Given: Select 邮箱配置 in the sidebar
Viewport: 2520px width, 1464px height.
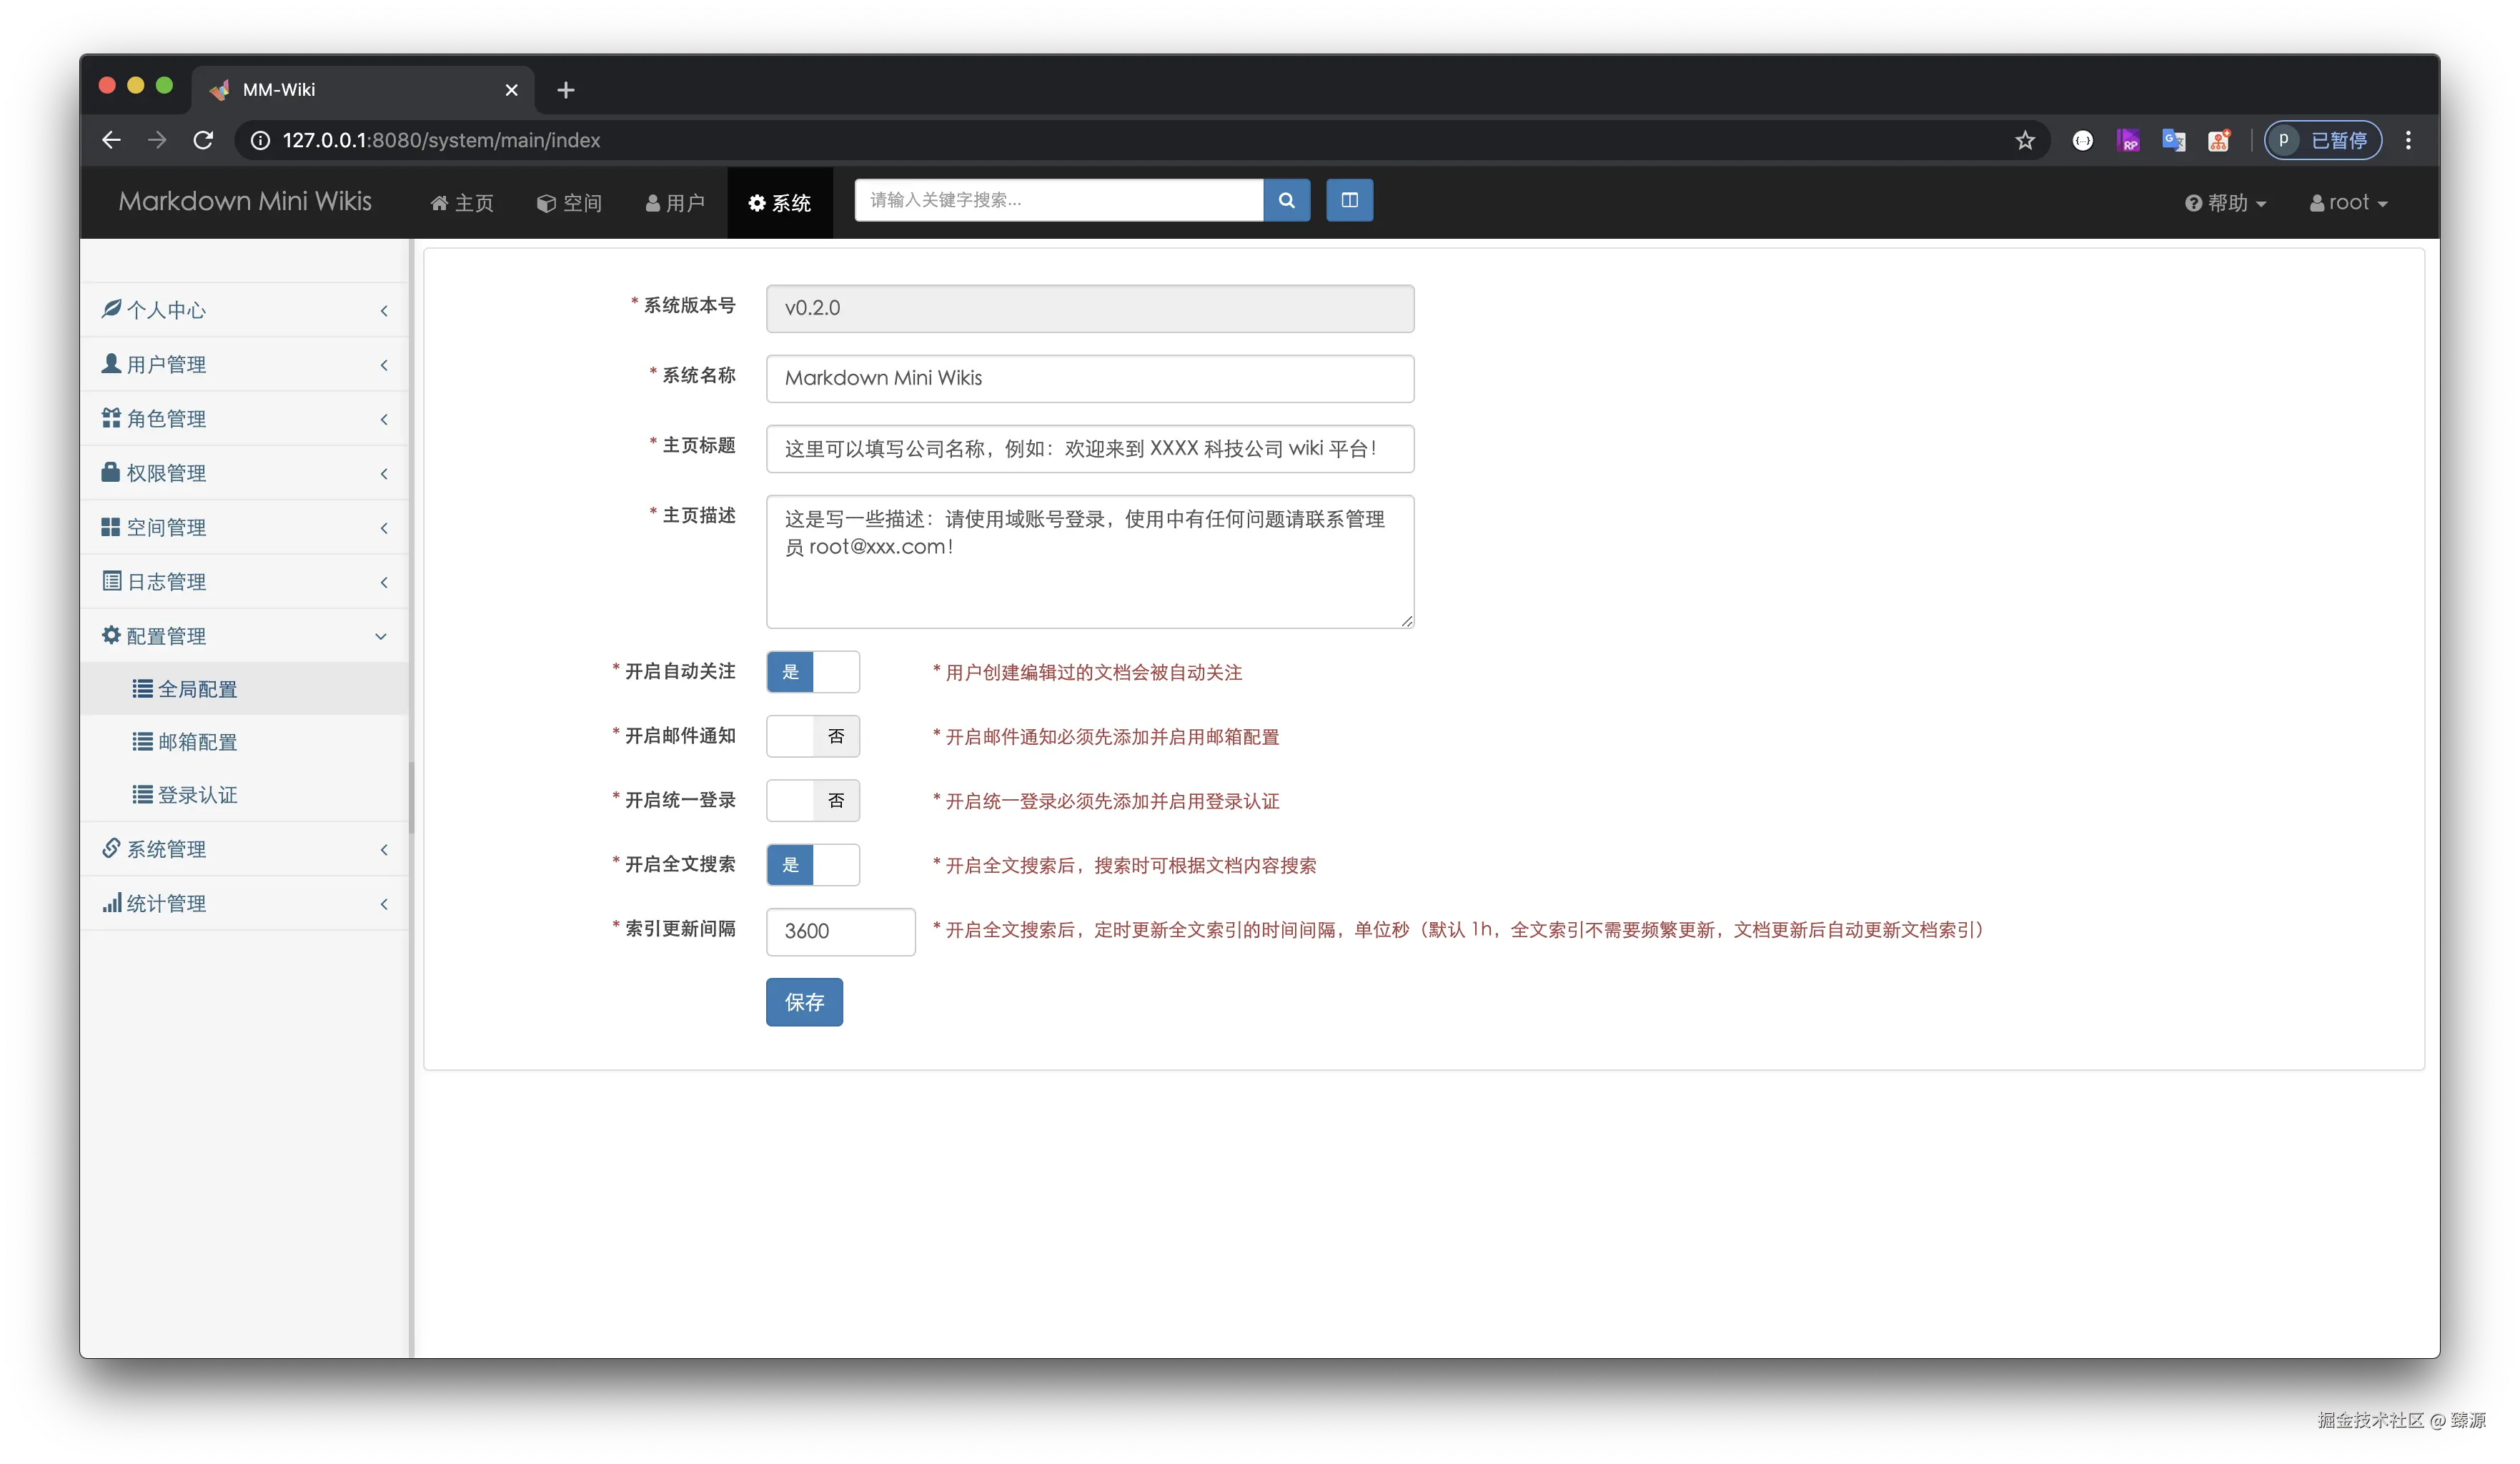Looking at the screenshot, I should 197,742.
